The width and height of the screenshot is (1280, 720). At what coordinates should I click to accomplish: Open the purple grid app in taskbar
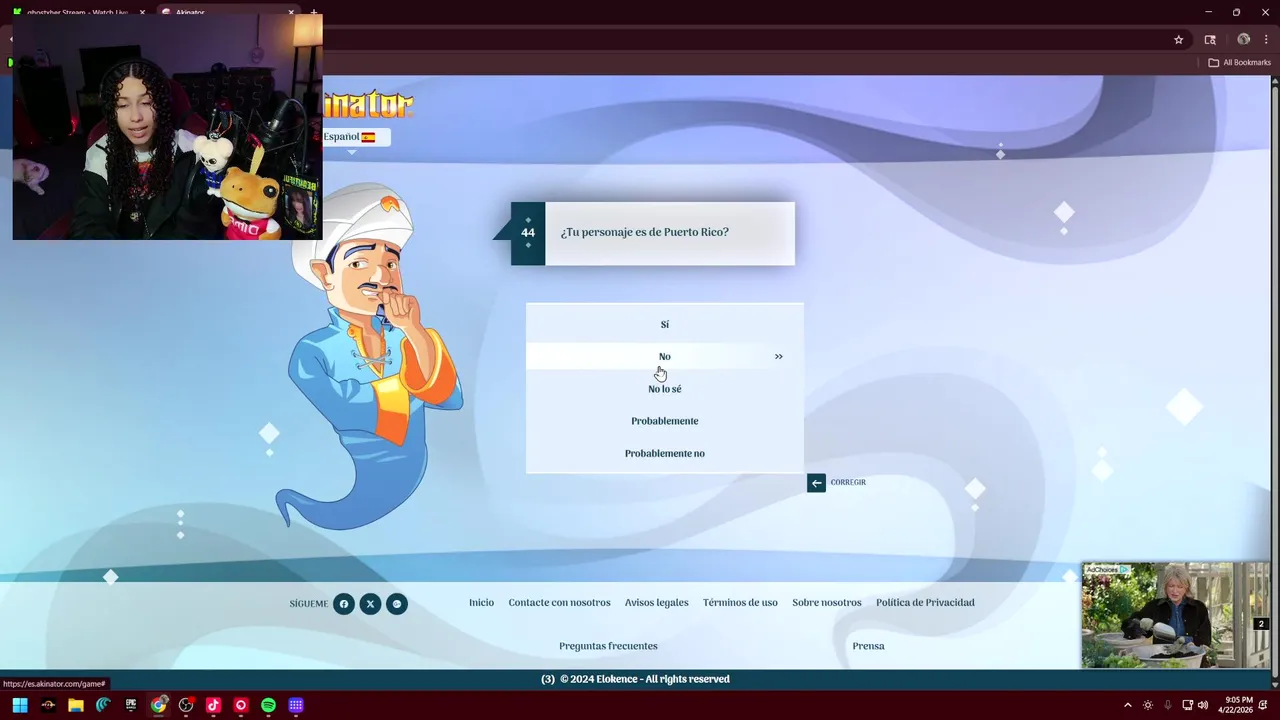(296, 705)
